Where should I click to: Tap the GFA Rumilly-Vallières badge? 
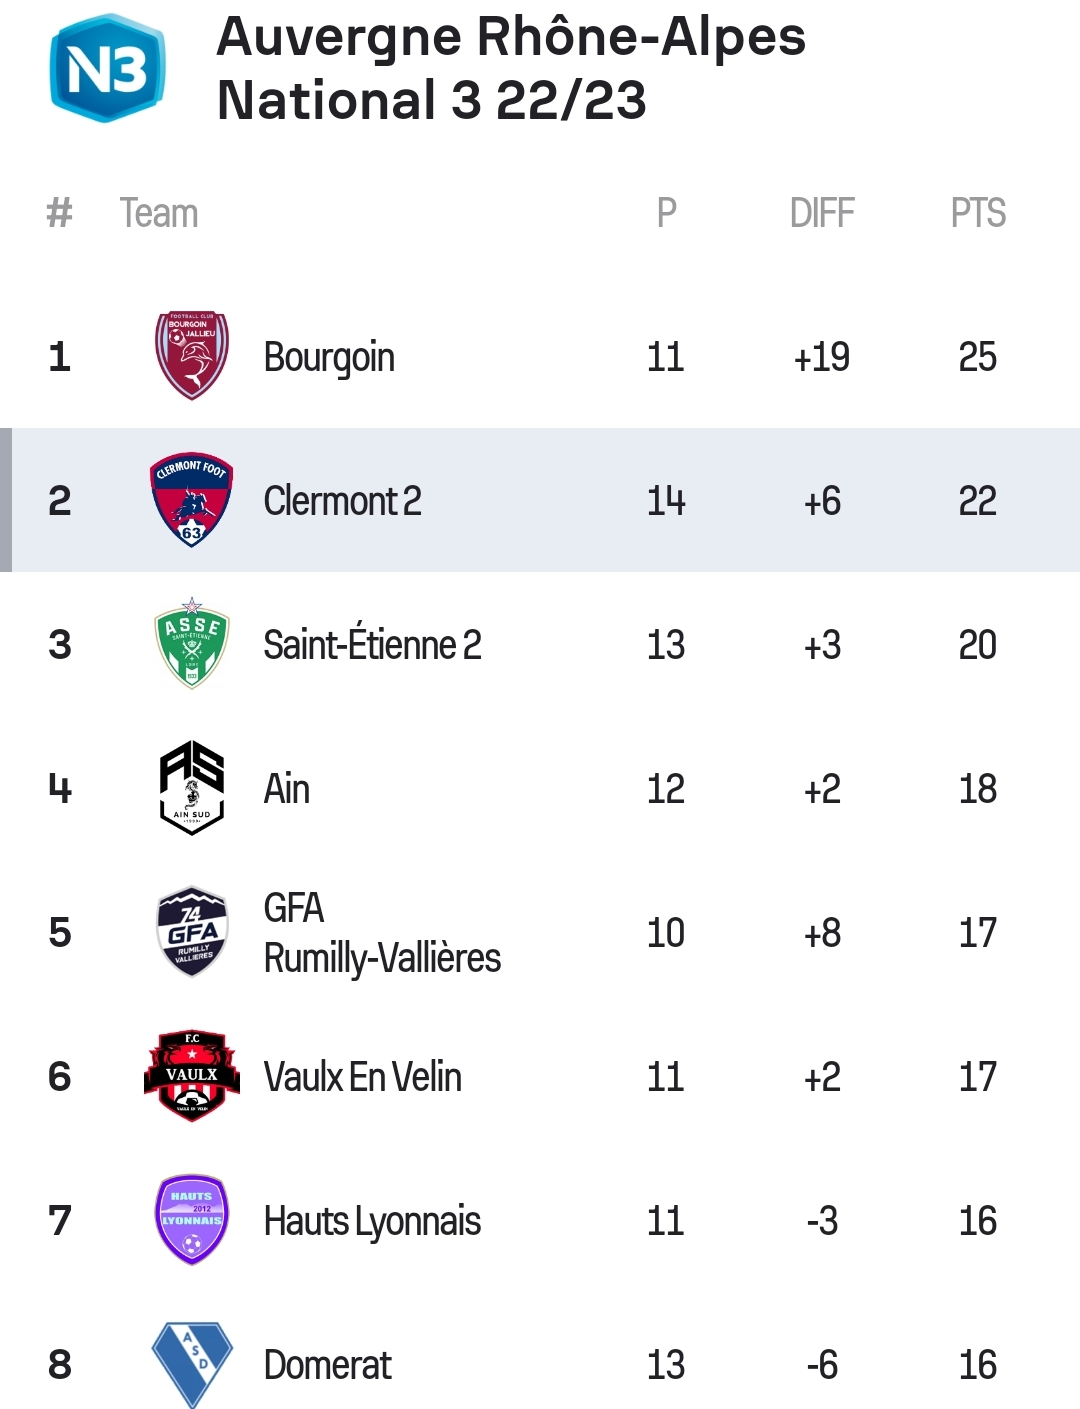[192, 931]
